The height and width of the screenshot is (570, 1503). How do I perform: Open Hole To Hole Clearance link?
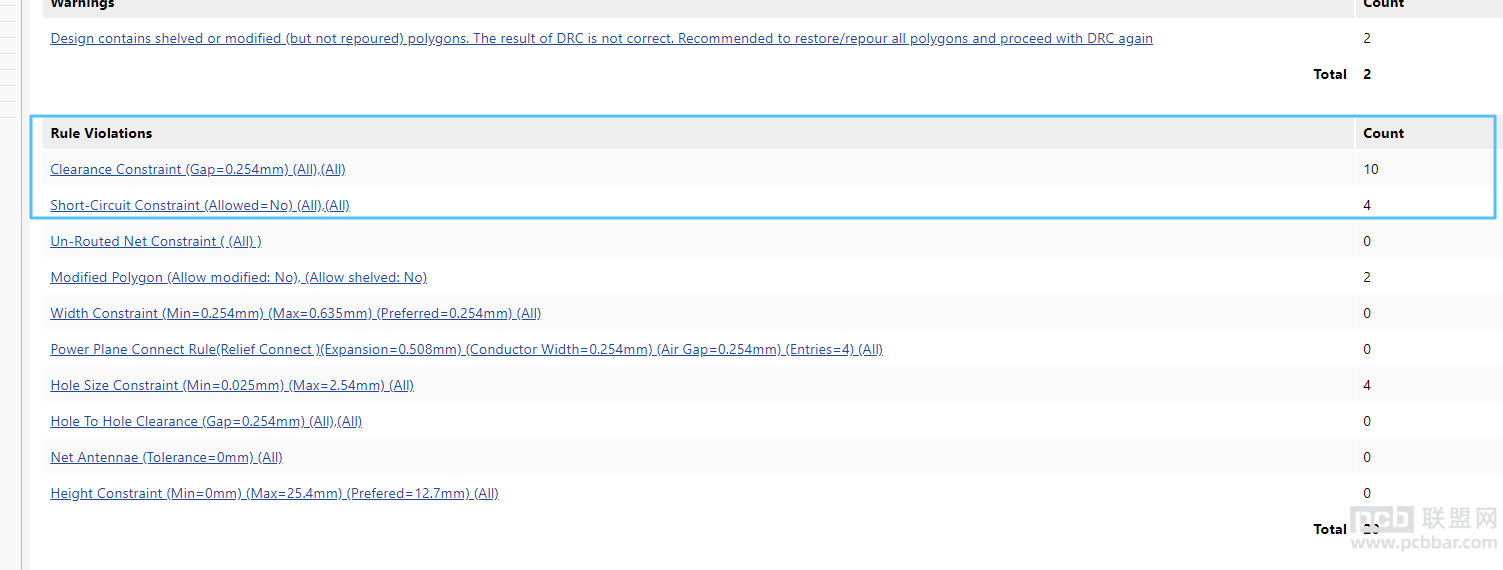coord(206,421)
